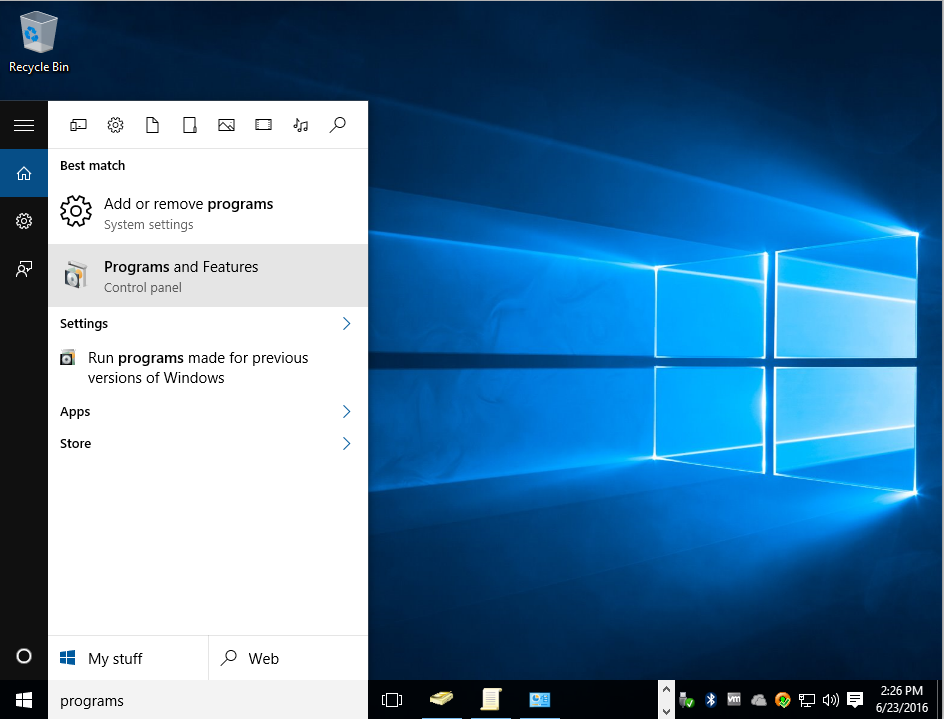Viewport: 944px width, 719px height.
Task: Click the System settings subtitle
Action: pyautogui.click(x=149, y=225)
